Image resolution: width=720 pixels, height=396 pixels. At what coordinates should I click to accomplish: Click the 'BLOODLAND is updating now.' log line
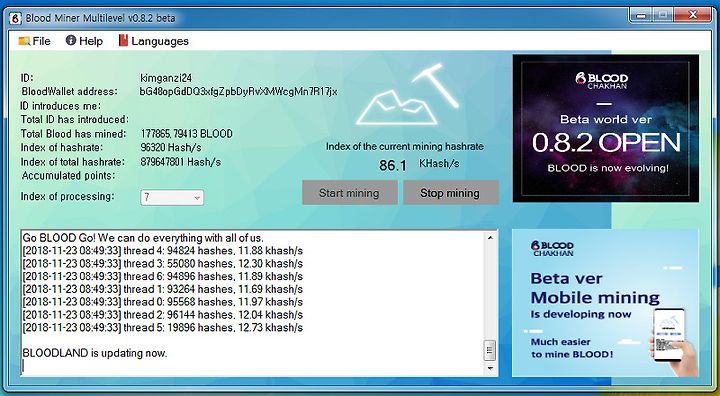click(x=95, y=353)
